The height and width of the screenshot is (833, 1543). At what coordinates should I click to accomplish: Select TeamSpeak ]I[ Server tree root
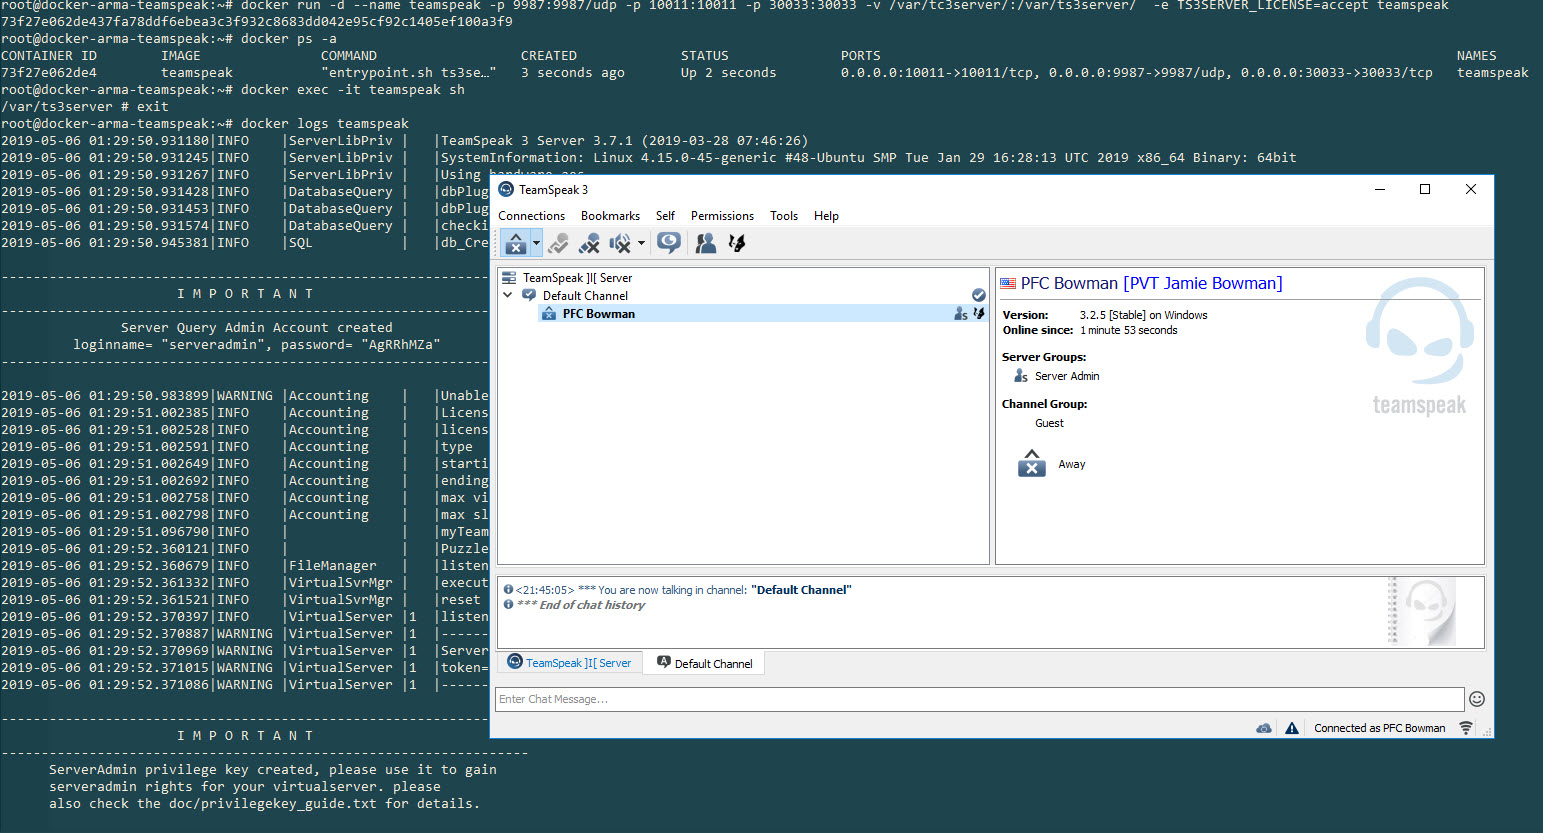577,278
